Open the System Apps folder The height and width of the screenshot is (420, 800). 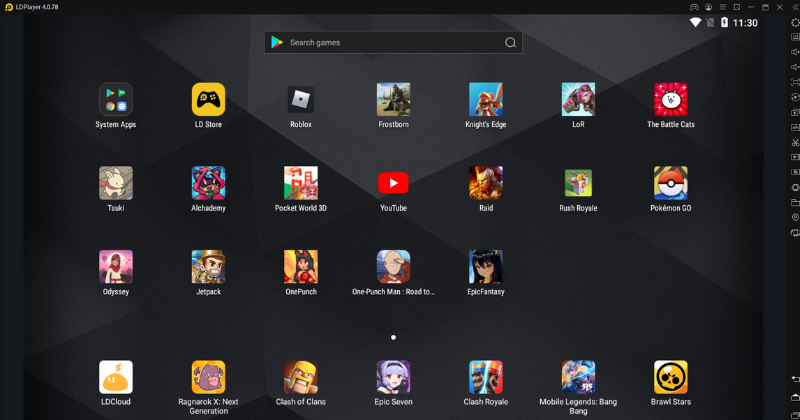[x=116, y=100]
